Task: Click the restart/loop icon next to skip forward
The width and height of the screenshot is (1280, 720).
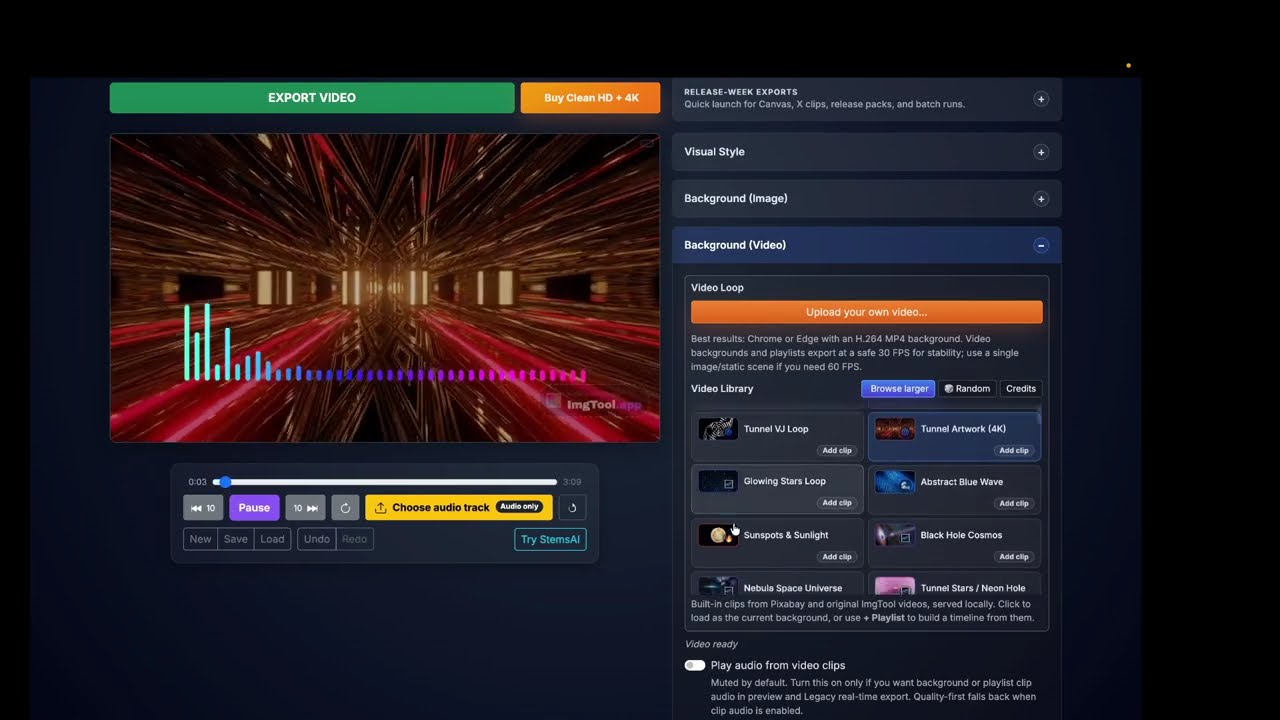Action: click(x=345, y=508)
